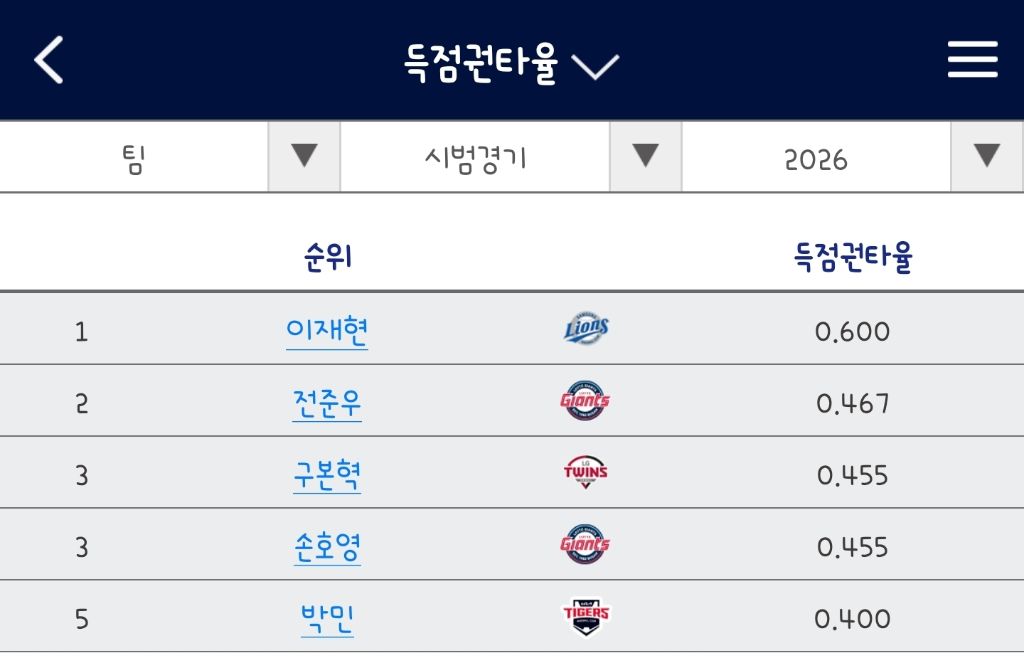Open player 이재현's profile link
The height and width of the screenshot is (658, 1024).
coord(327,331)
